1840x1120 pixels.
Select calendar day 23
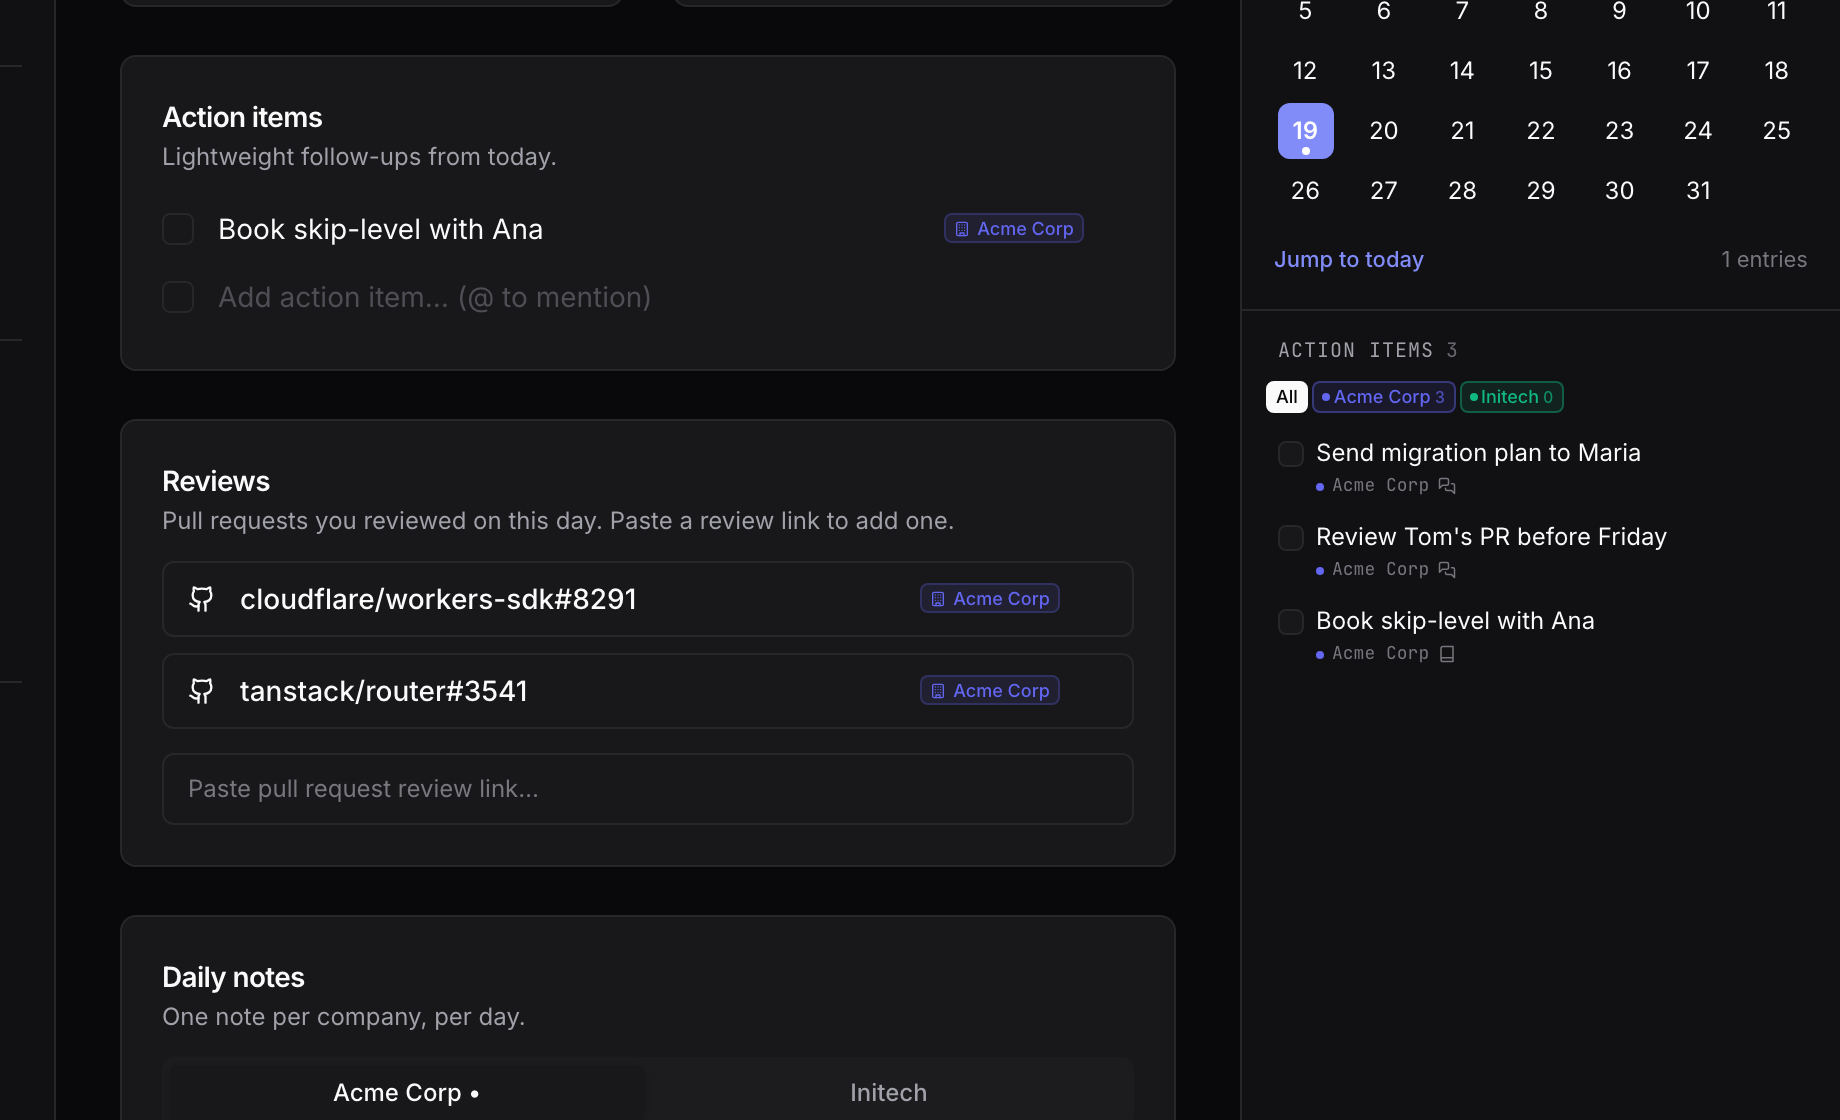[x=1620, y=131]
